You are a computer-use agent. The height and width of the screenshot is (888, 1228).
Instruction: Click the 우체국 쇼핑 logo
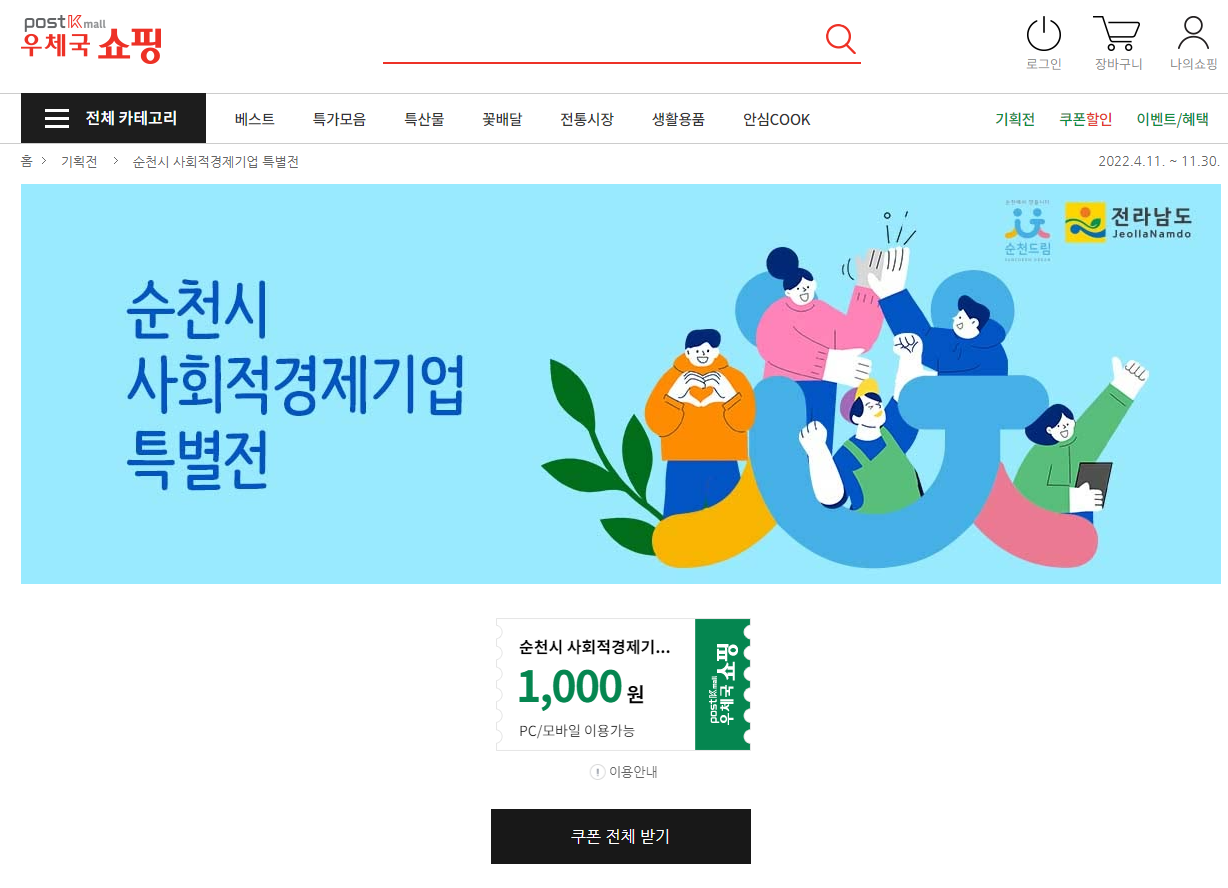[x=91, y=39]
